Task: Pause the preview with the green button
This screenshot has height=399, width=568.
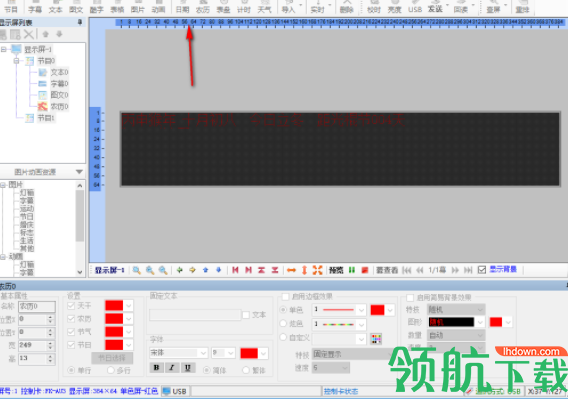Action: click(352, 270)
